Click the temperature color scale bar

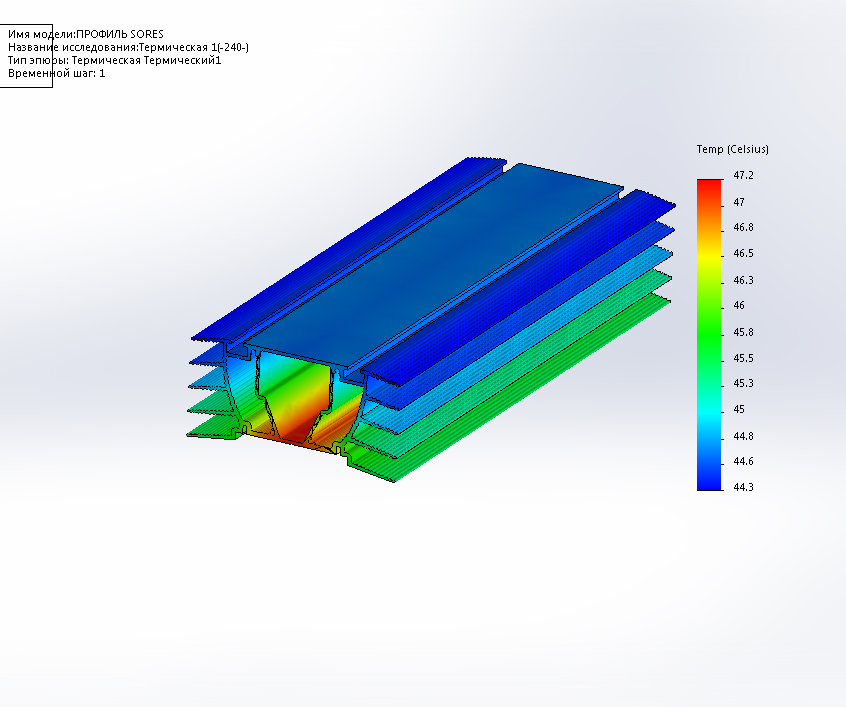click(709, 335)
